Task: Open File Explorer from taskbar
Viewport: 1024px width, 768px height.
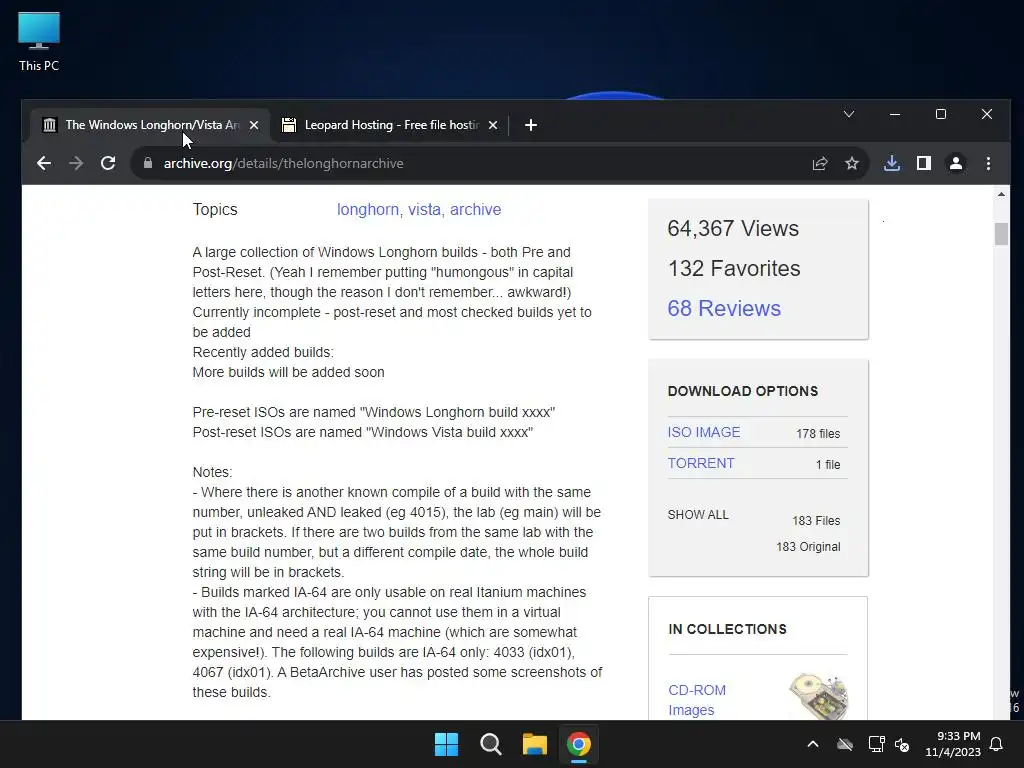Action: (x=534, y=744)
